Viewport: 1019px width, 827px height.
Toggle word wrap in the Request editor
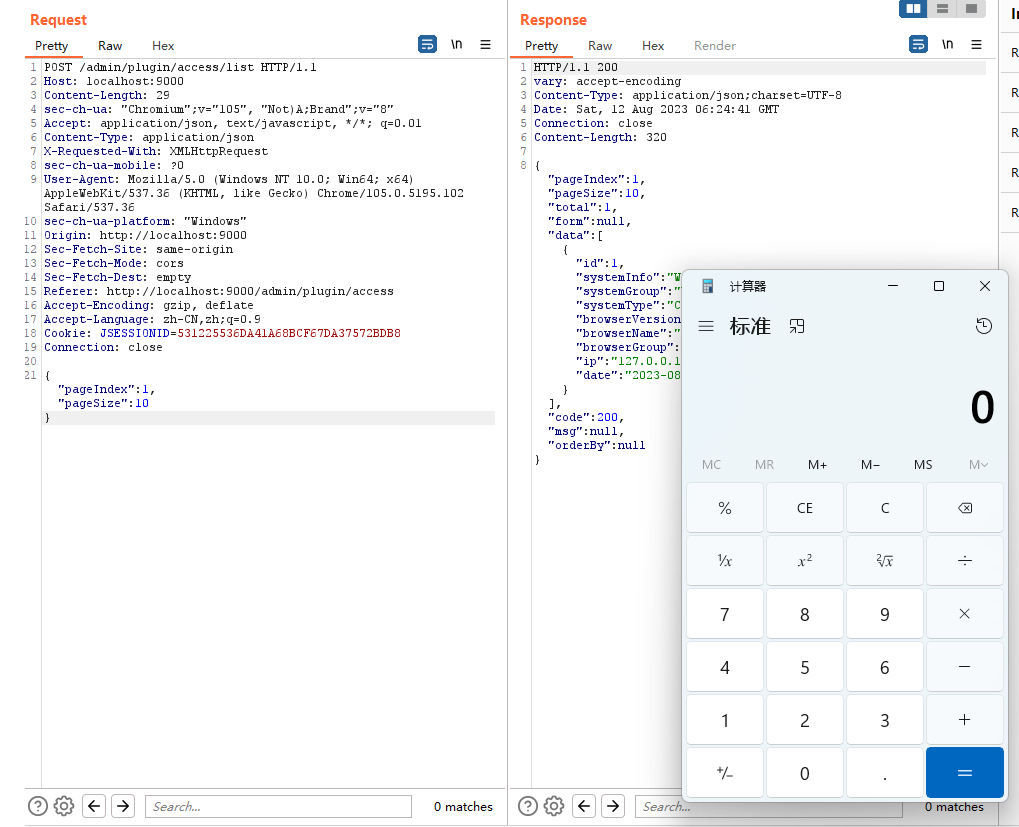(427, 44)
